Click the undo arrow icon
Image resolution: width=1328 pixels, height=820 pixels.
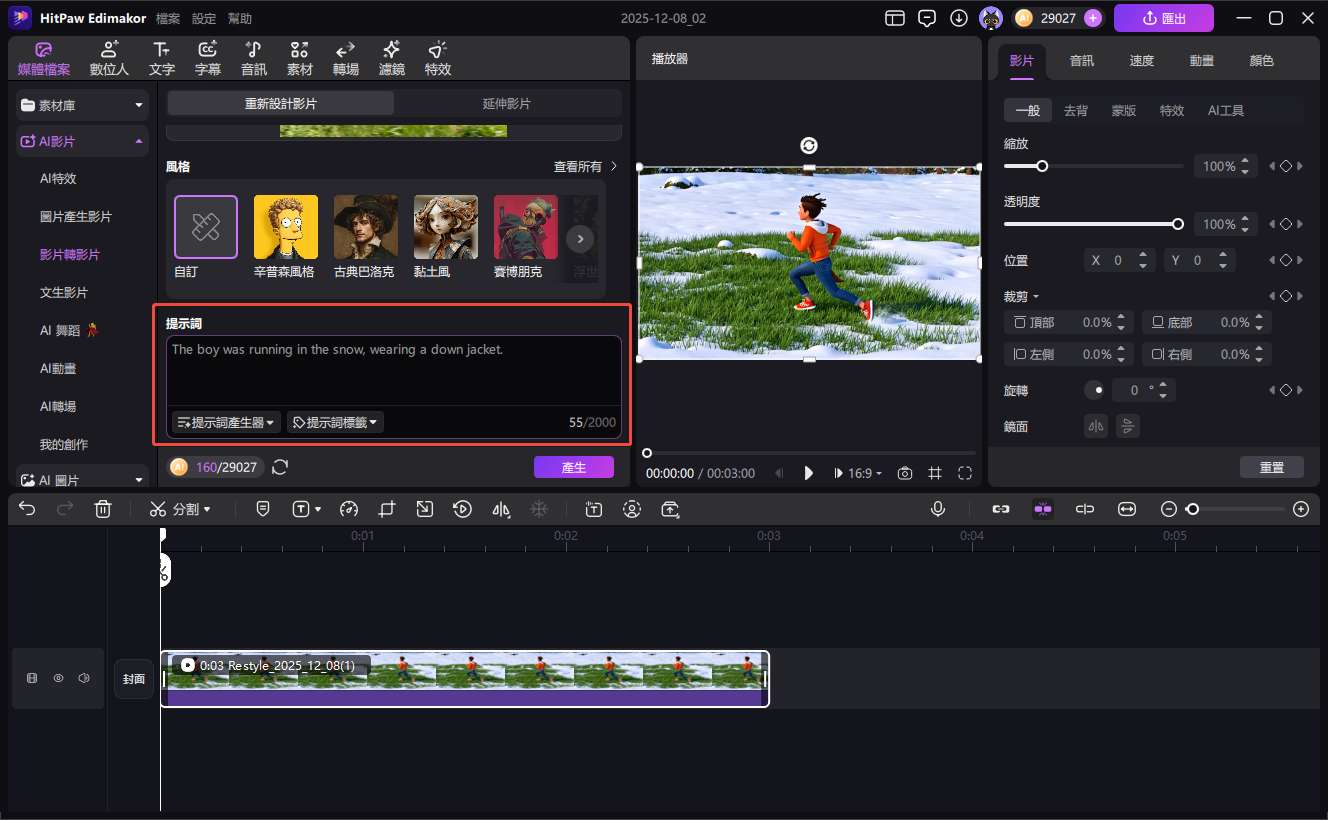27,509
